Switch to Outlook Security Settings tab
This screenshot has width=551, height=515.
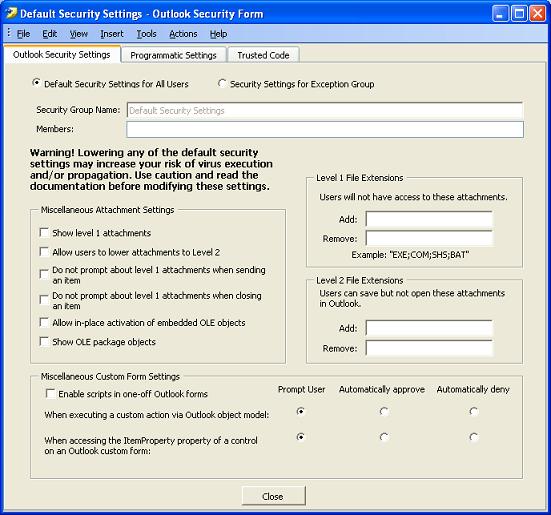[x=62, y=54]
